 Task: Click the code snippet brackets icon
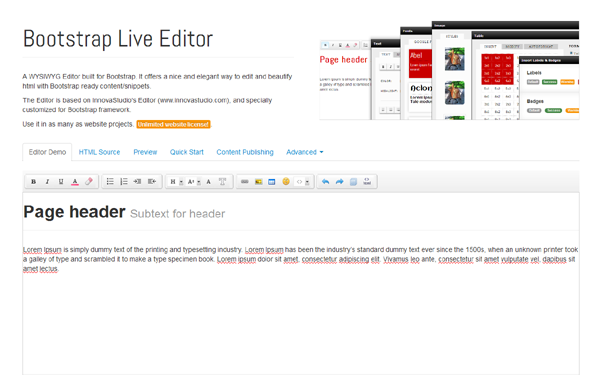tap(300, 182)
